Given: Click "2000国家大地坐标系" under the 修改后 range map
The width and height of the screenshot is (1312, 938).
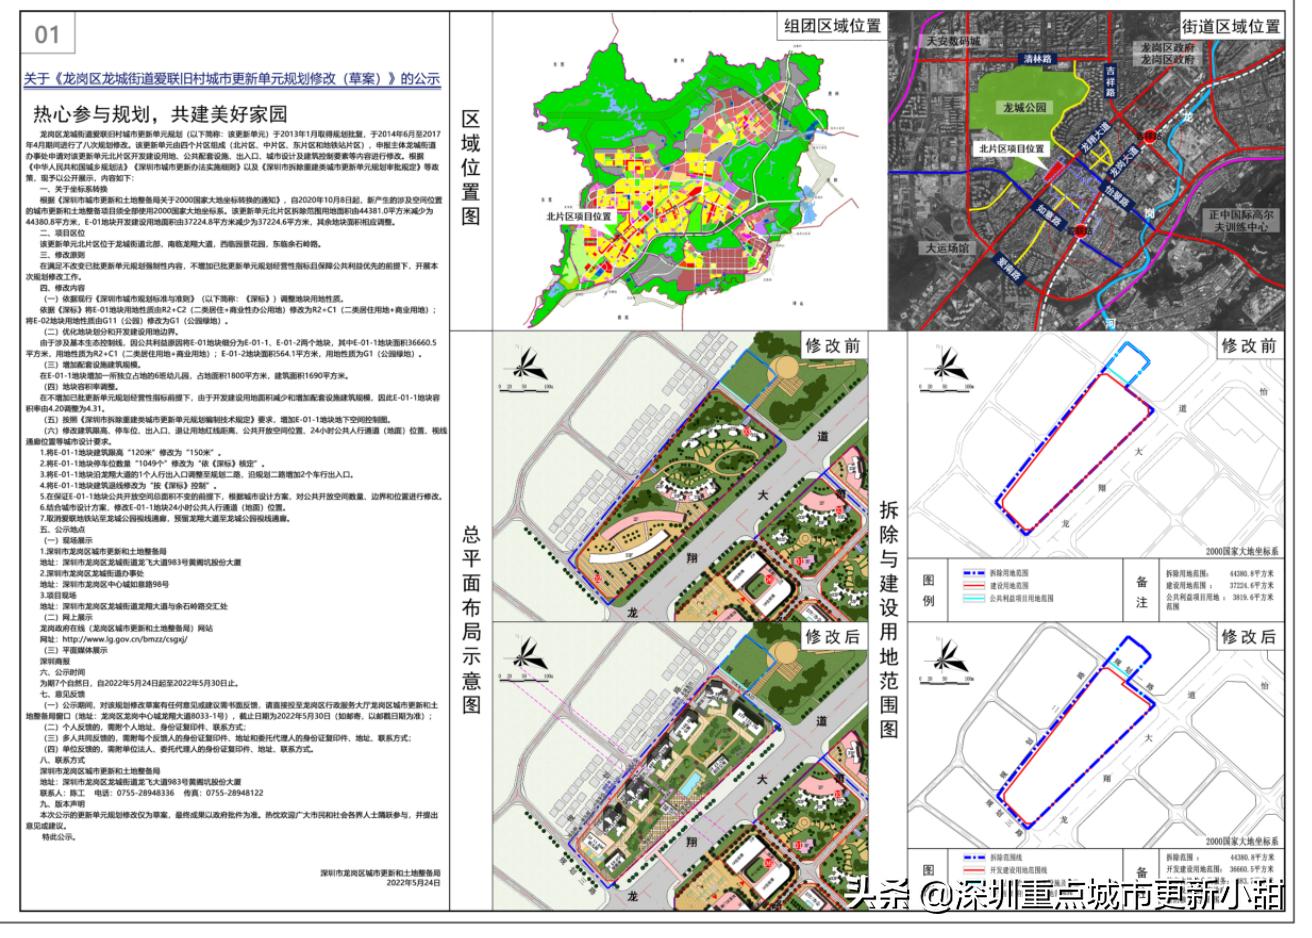Looking at the screenshot, I should pos(1241,843).
